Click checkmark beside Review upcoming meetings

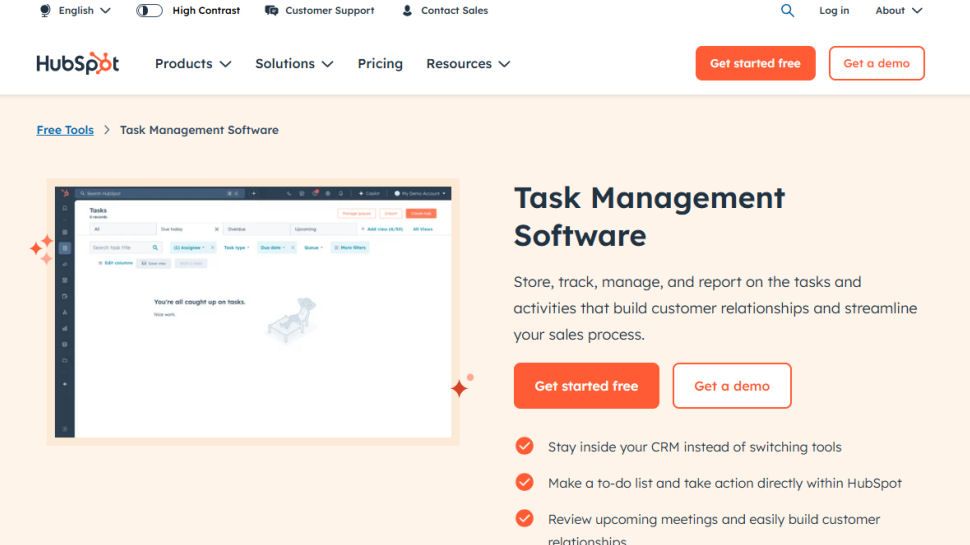coord(525,518)
